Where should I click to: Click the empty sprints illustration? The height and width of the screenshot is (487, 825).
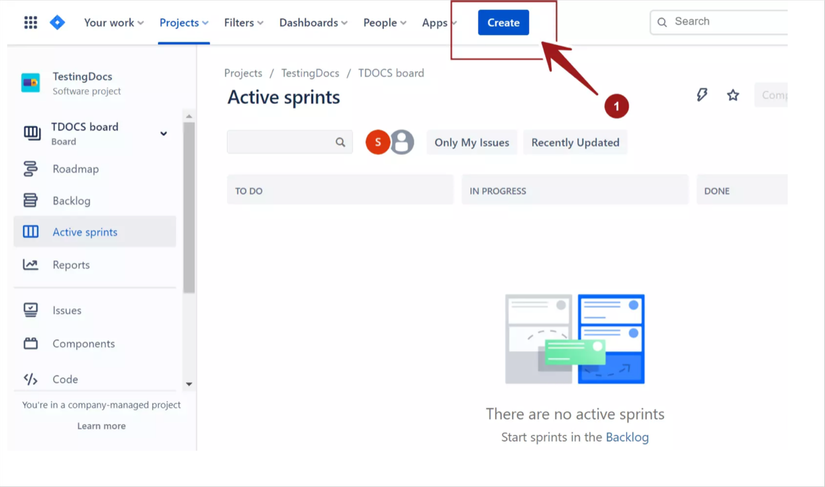coord(575,339)
